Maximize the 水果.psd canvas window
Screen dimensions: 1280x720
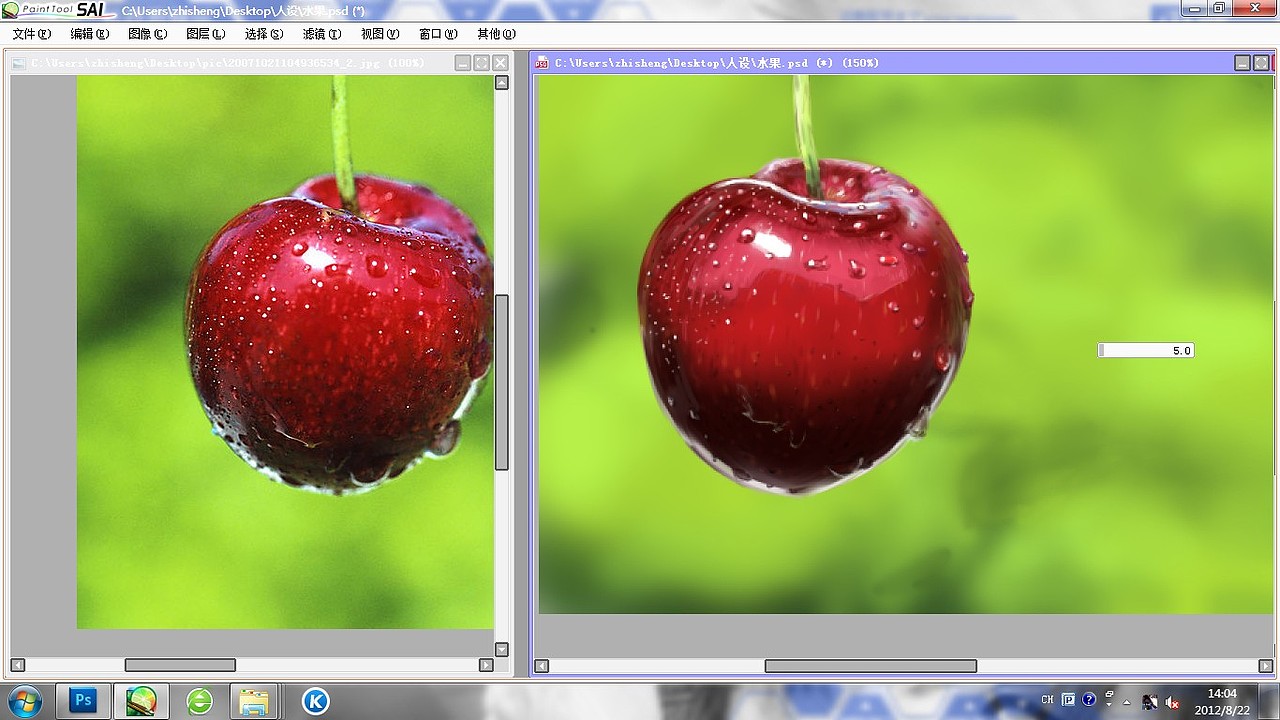(1263, 63)
